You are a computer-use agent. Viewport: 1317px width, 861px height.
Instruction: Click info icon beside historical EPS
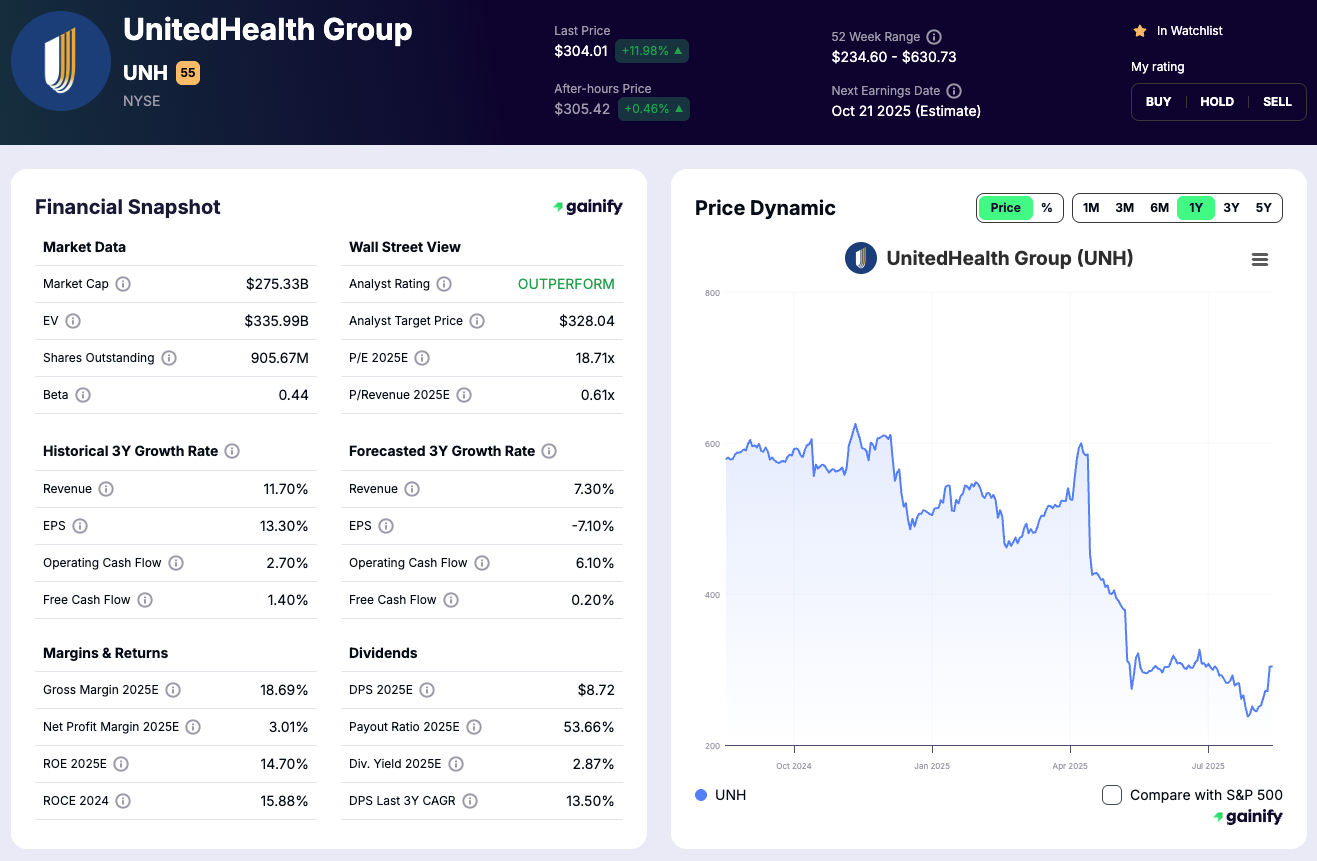click(x=80, y=526)
